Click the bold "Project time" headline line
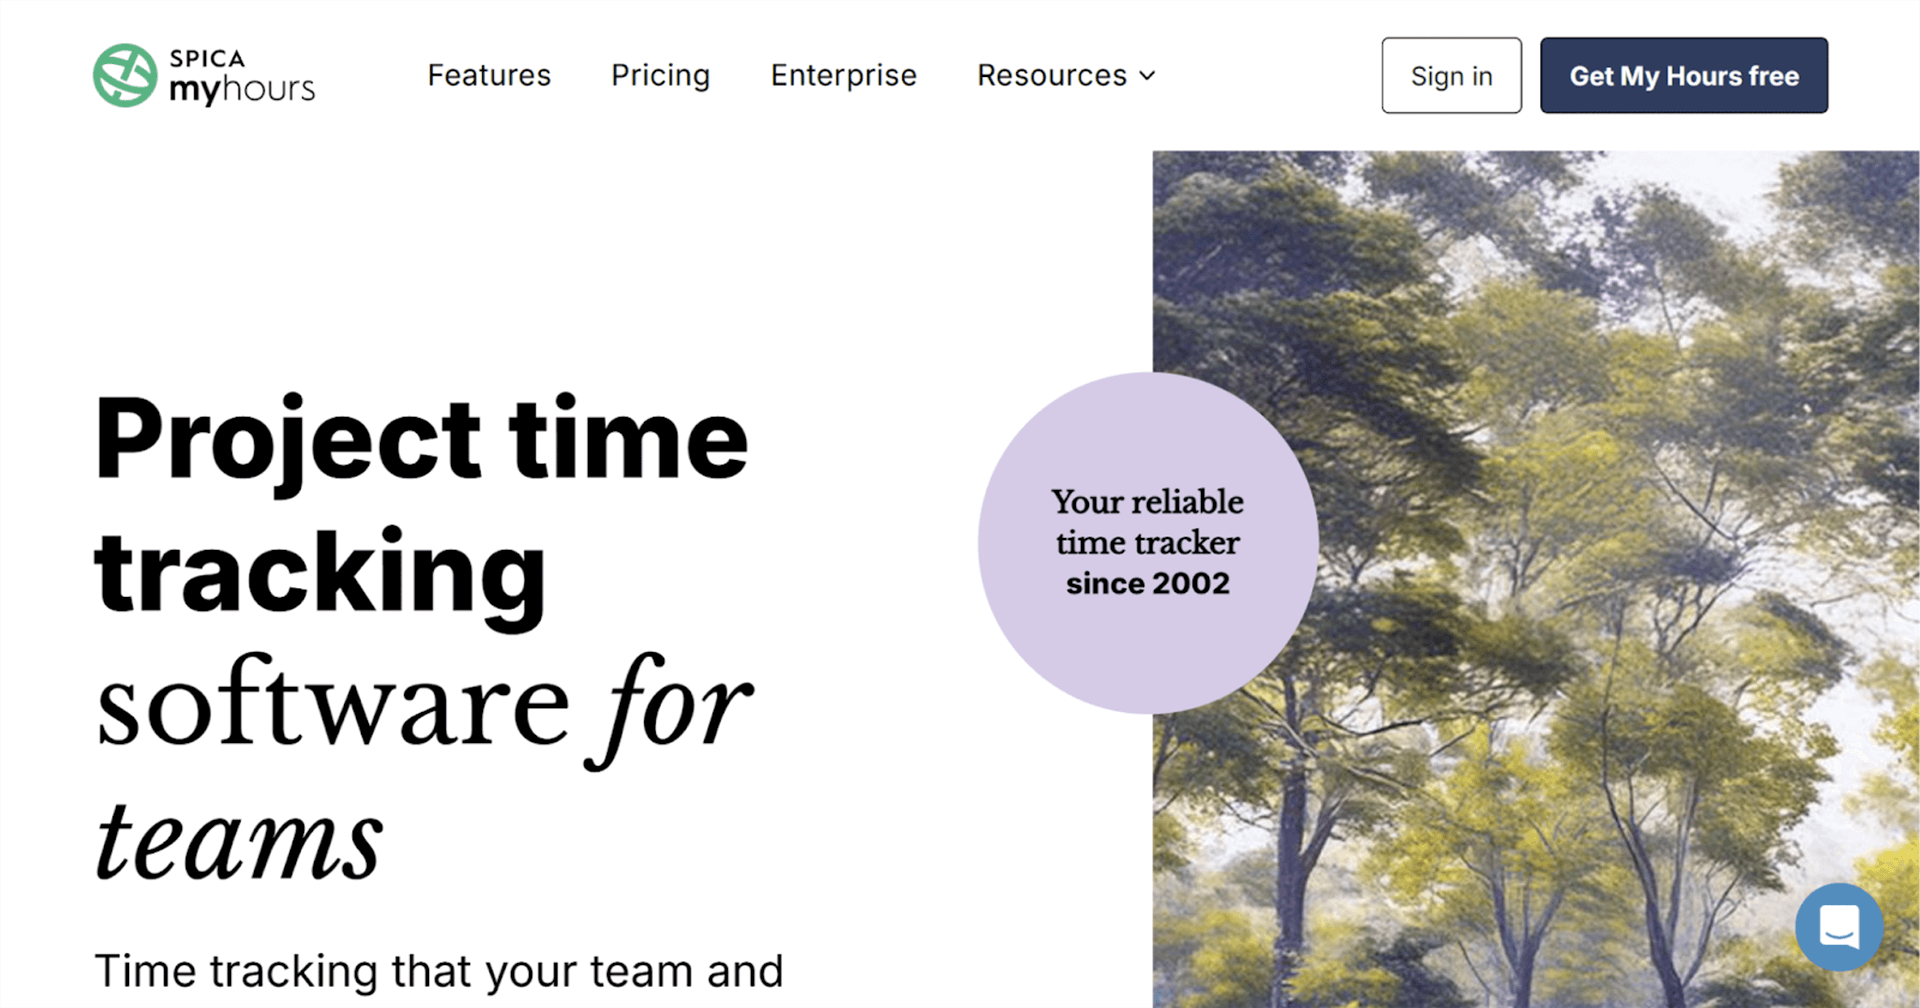Image resolution: width=1920 pixels, height=1008 pixels. (421, 440)
